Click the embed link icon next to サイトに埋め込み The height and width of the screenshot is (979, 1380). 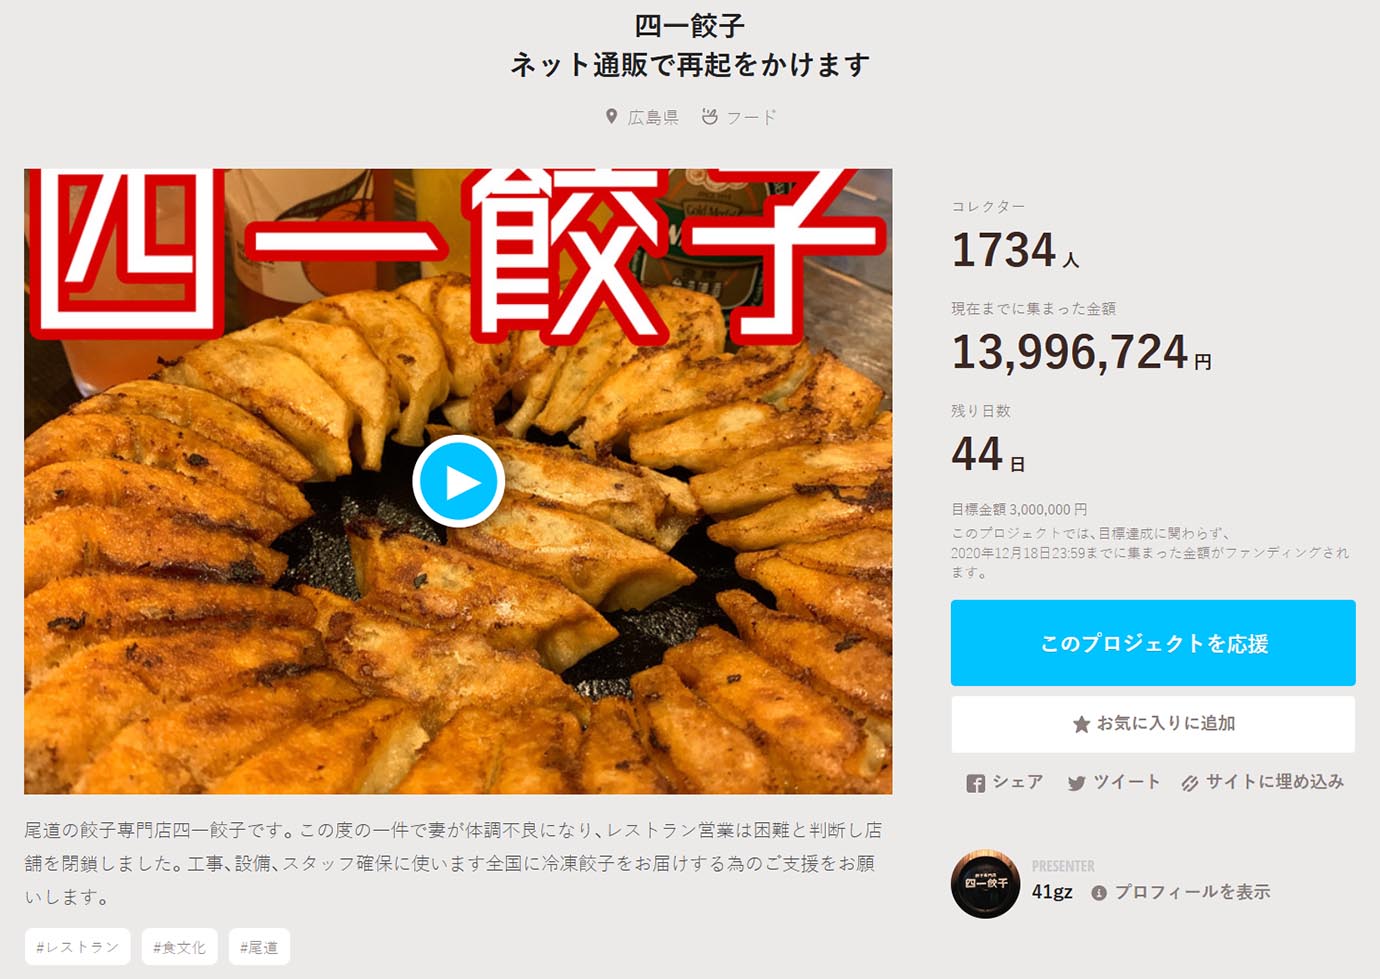(x=1189, y=783)
